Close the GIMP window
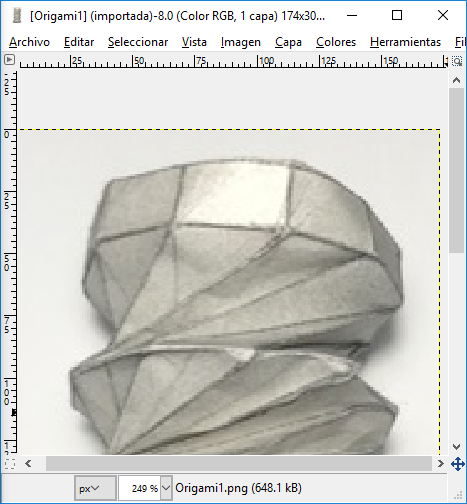Screen dimensions: 467x504 coord(443,15)
